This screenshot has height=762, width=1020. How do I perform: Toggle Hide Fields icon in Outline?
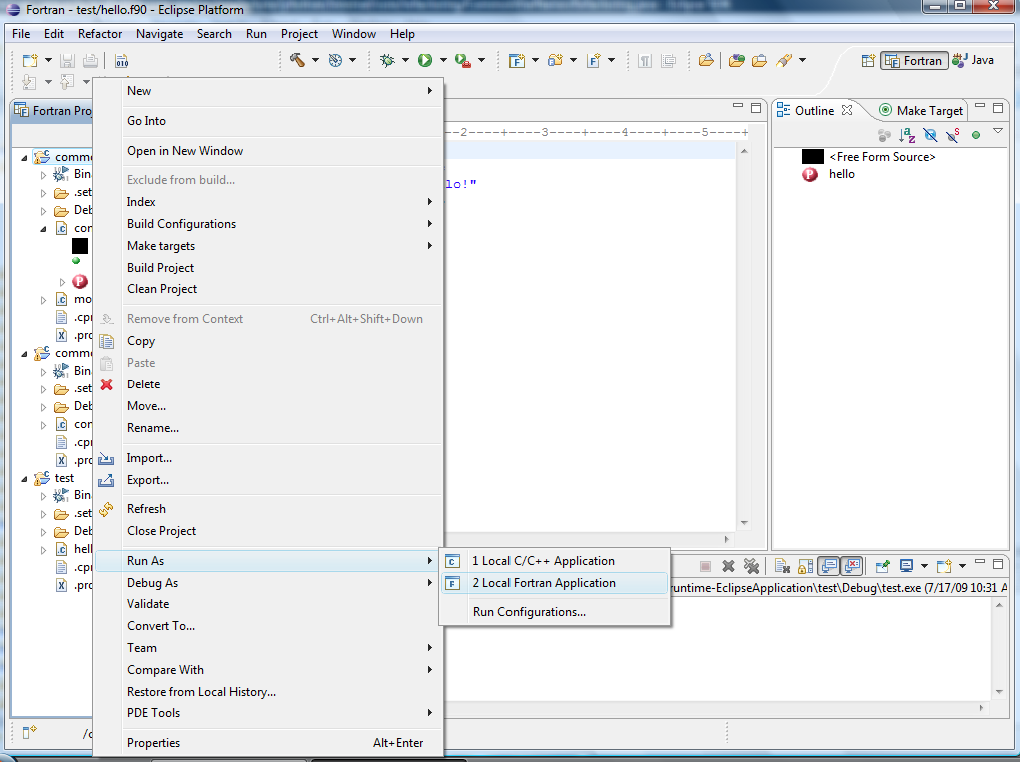(930, 135)
